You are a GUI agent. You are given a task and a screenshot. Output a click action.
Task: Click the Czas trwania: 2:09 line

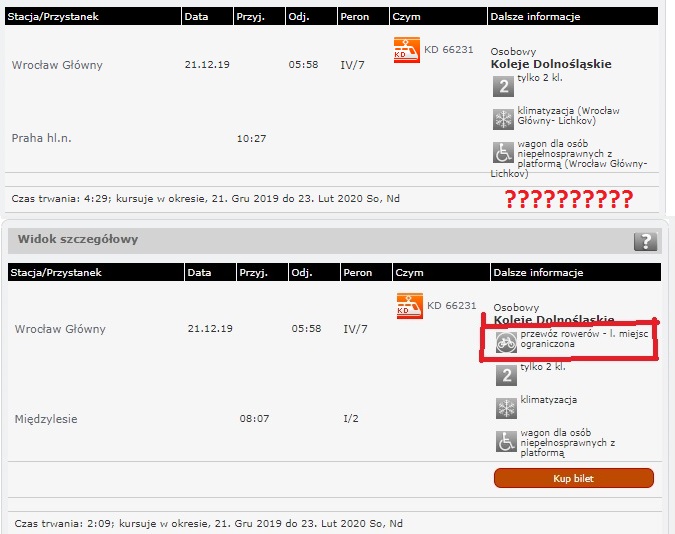(x=209, y=524)
